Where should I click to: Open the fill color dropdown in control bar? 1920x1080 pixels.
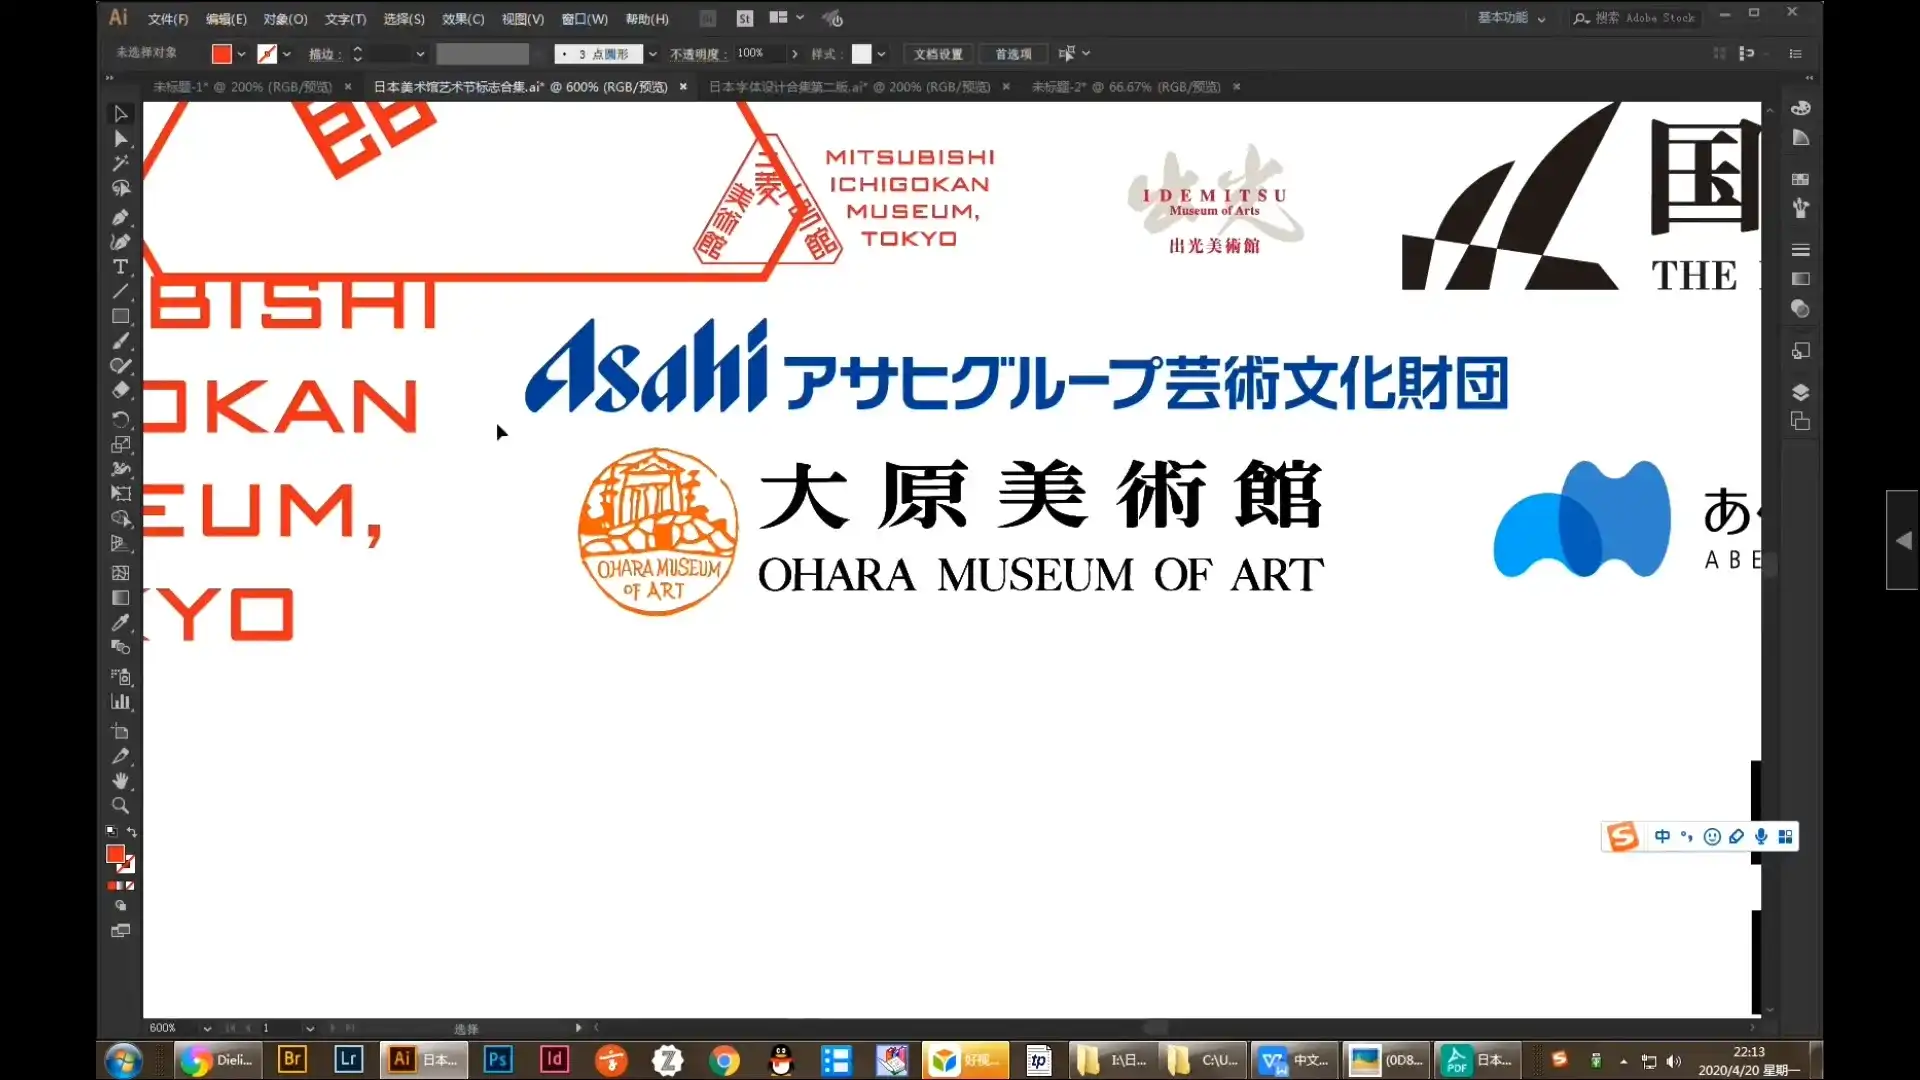coord(239,54)
